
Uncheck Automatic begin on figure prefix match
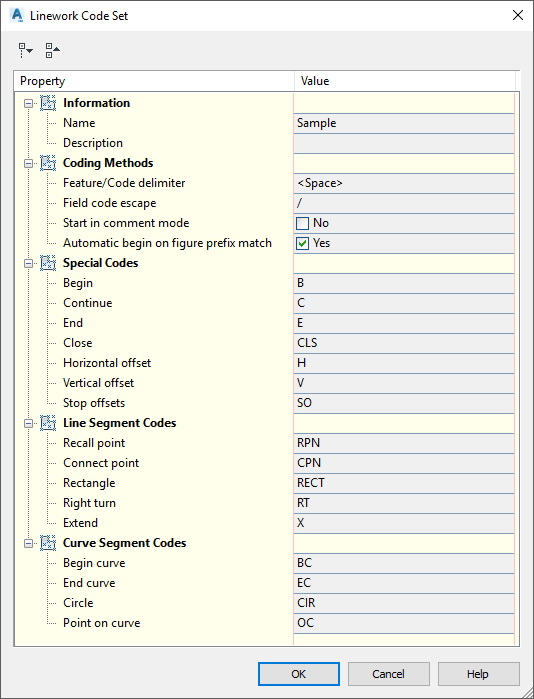tap(303, 243)
